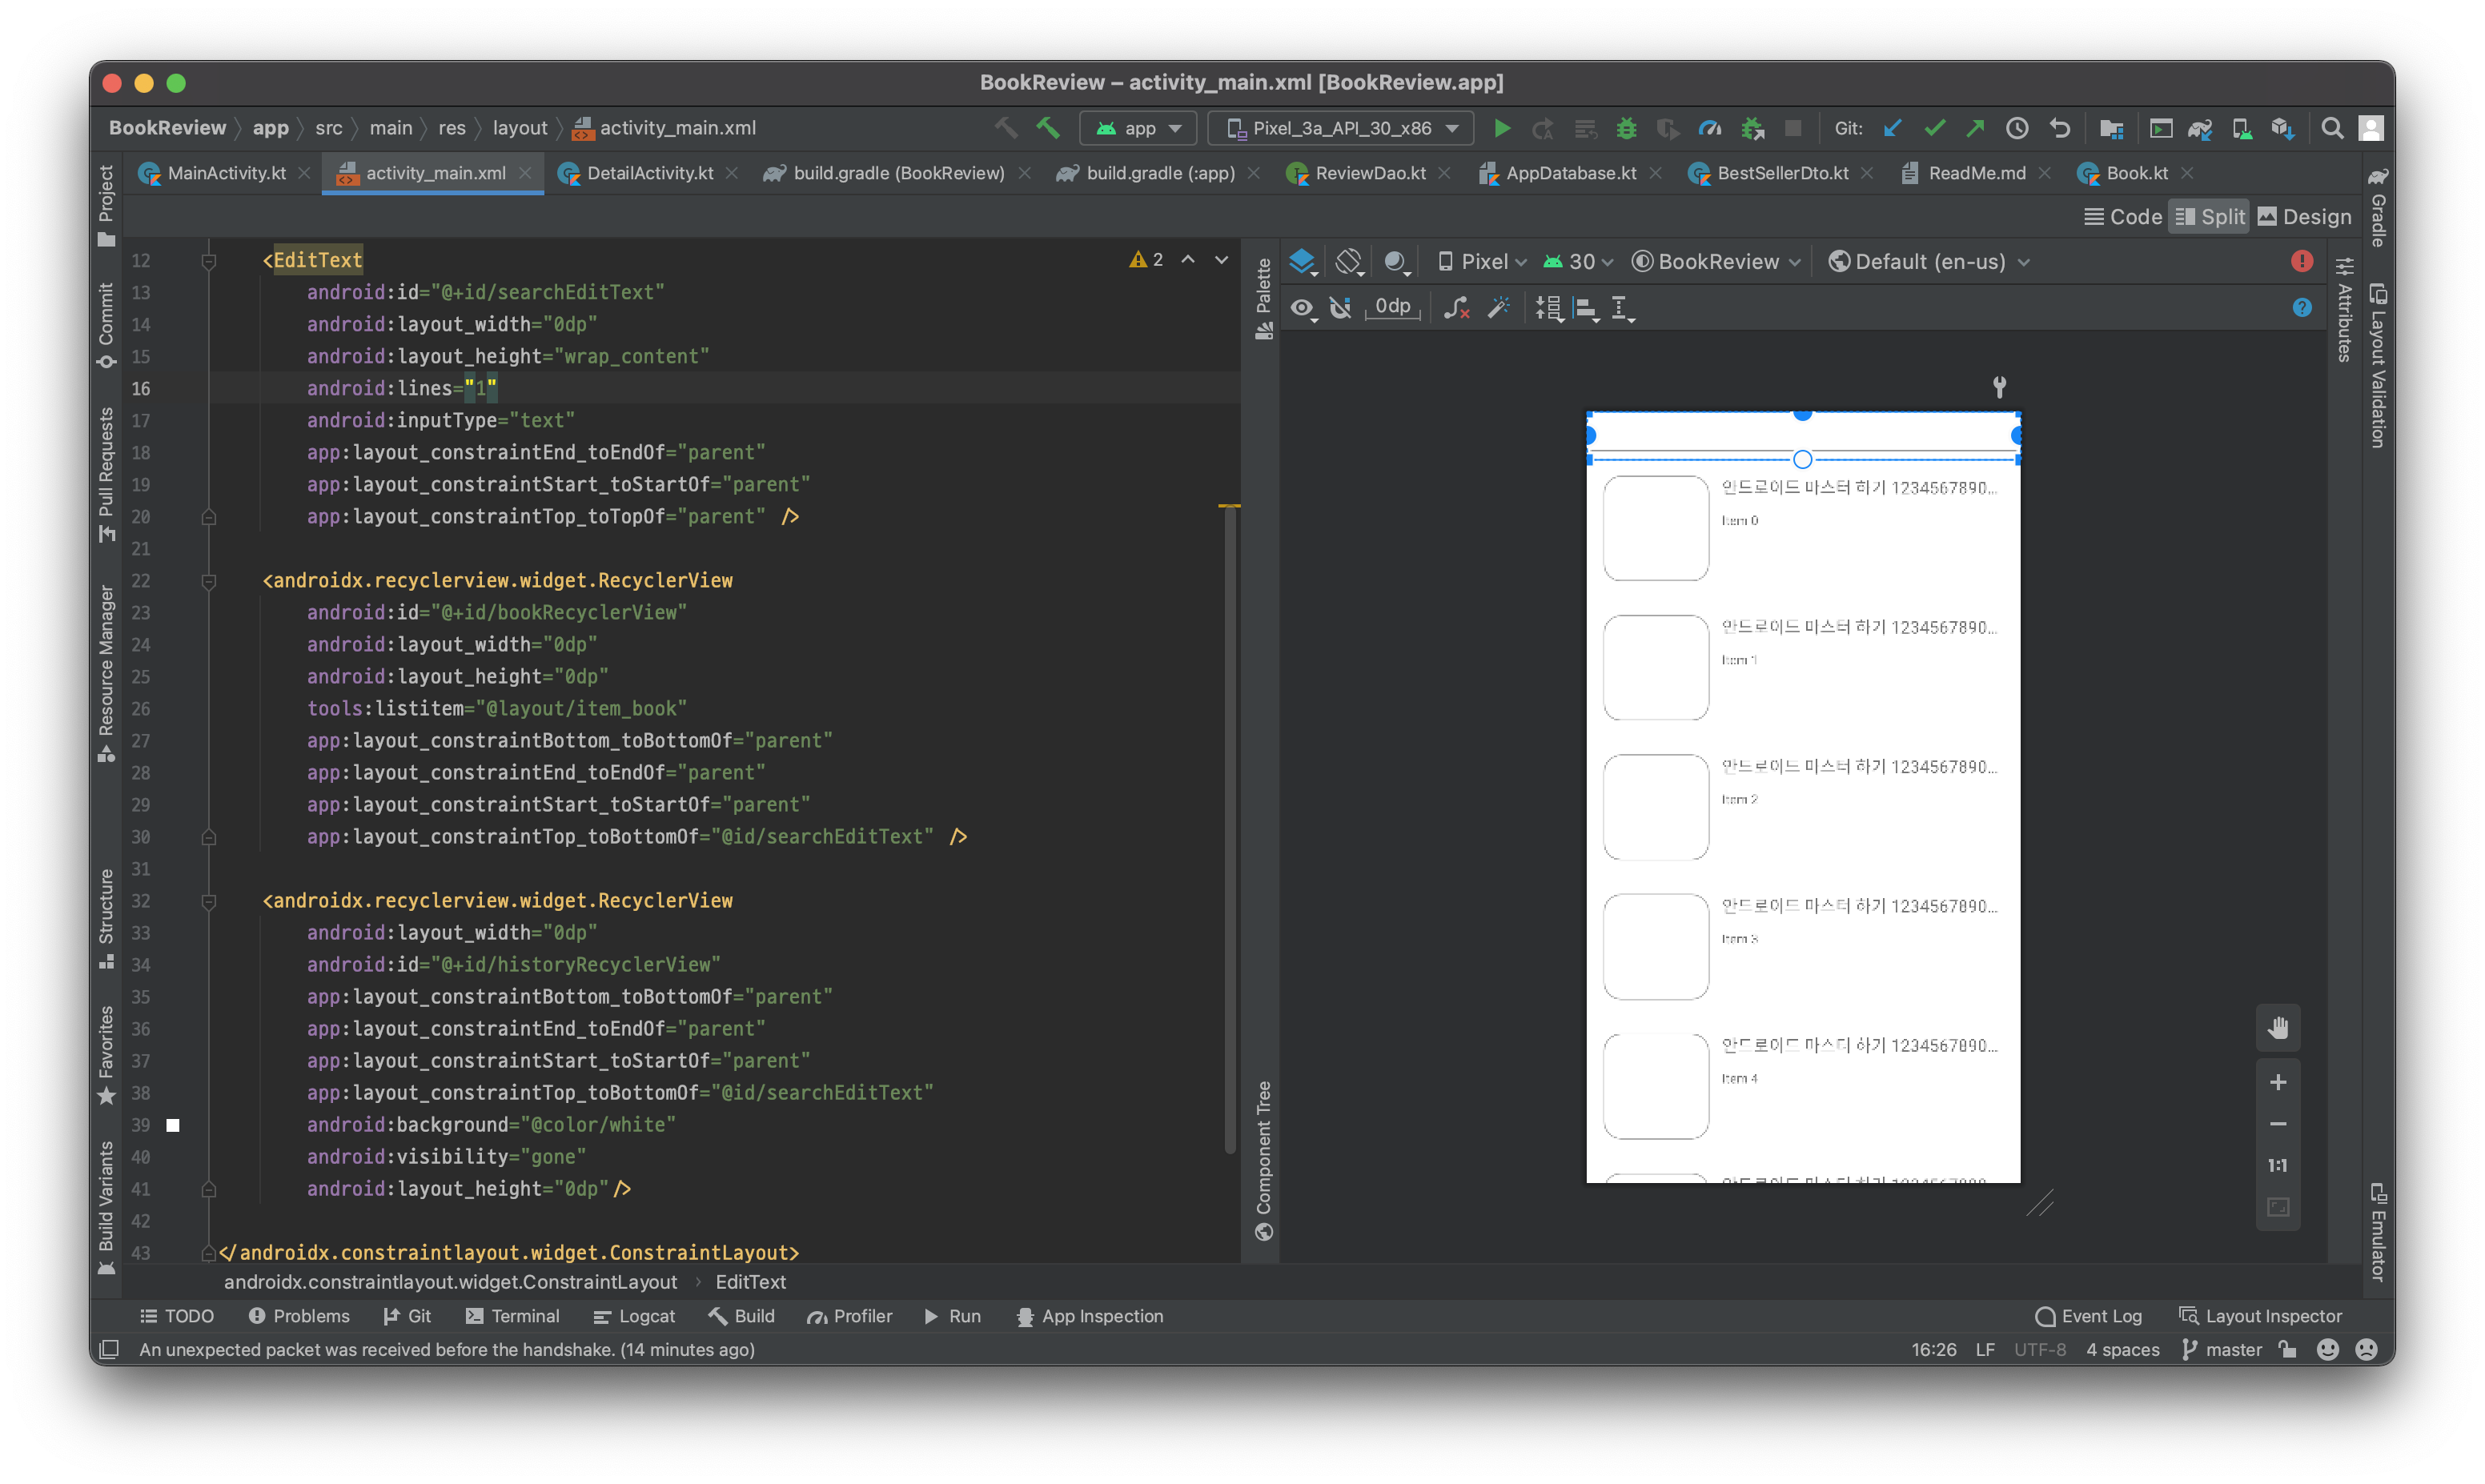Screen dimensions: 2485x1484
Task: Click Clear All Constraints icon
Action: (x=1457, y=308)
